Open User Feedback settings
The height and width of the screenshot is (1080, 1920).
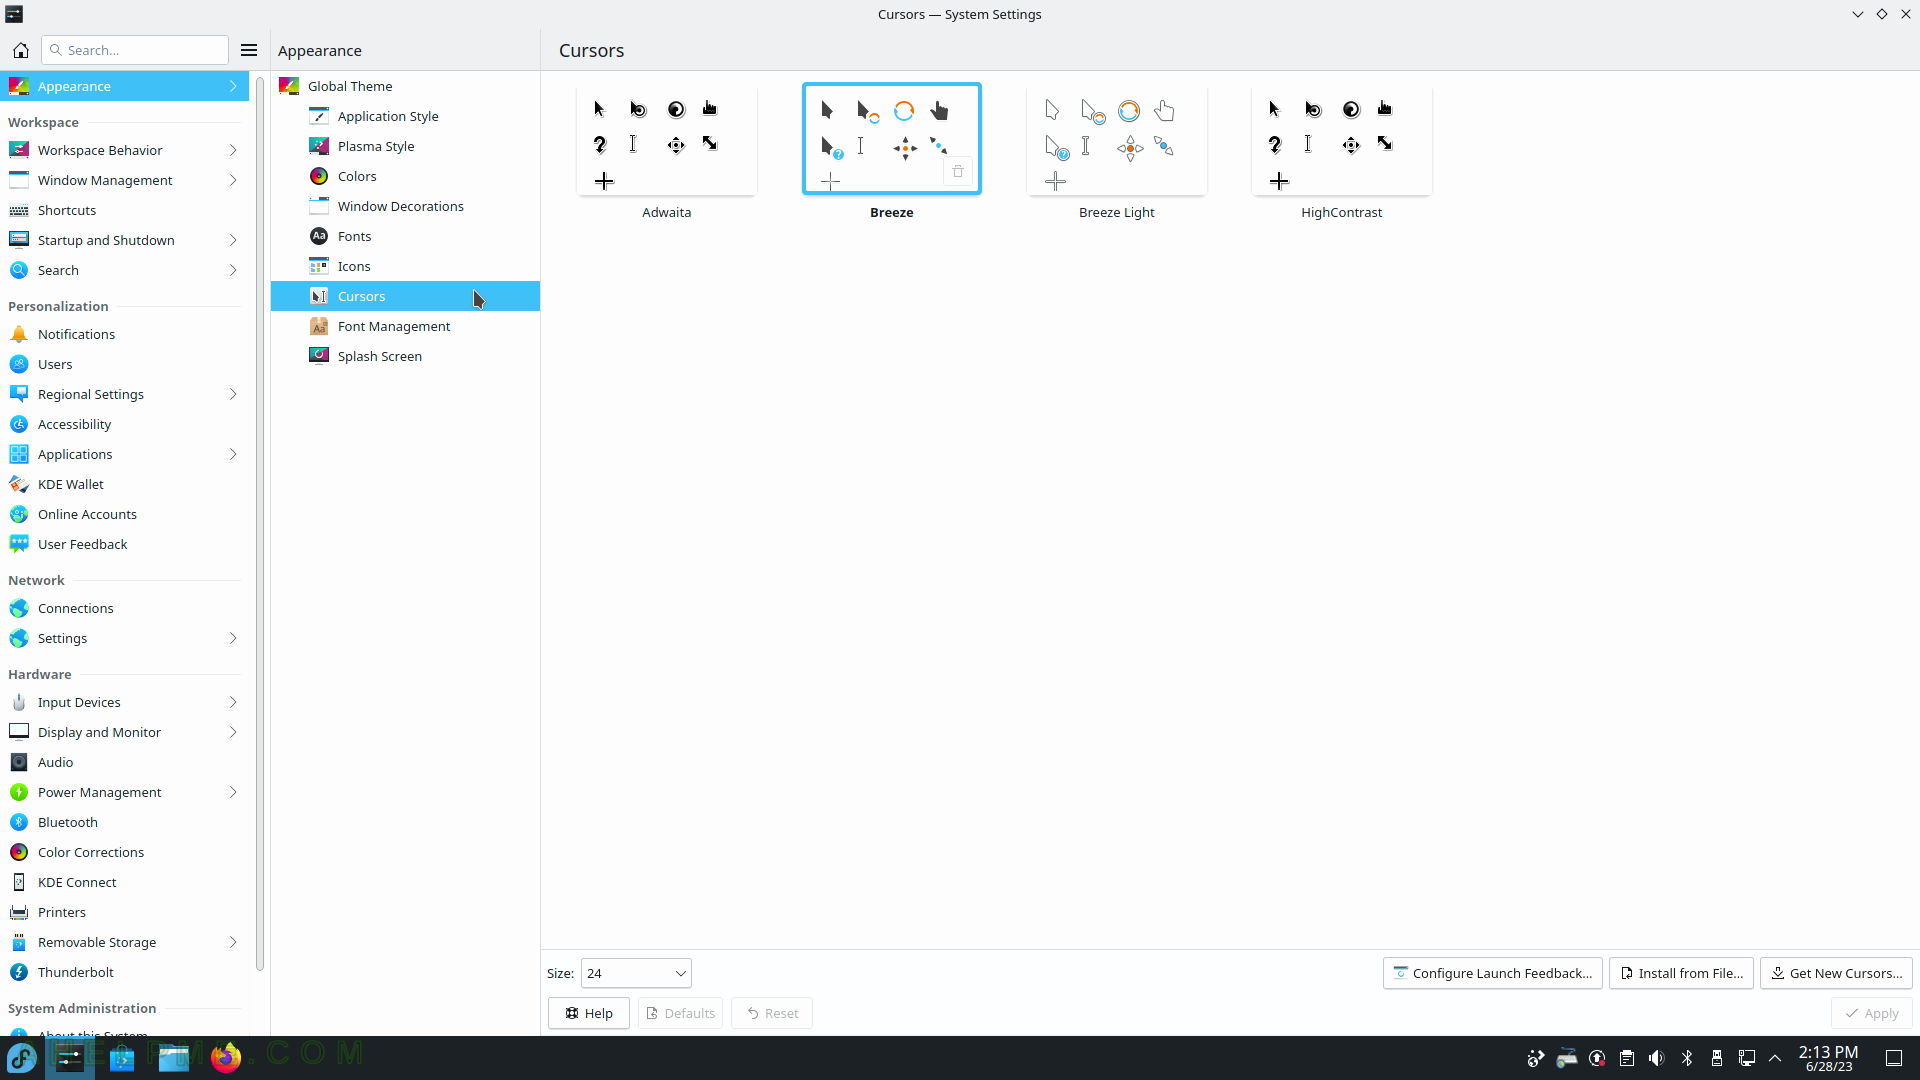coord(124,544)
